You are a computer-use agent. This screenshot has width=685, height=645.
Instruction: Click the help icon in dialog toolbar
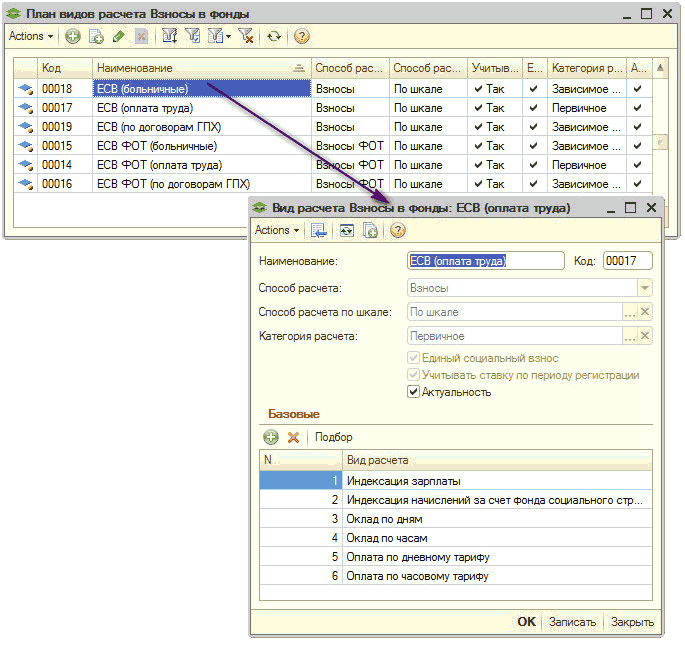click(397, 231)
